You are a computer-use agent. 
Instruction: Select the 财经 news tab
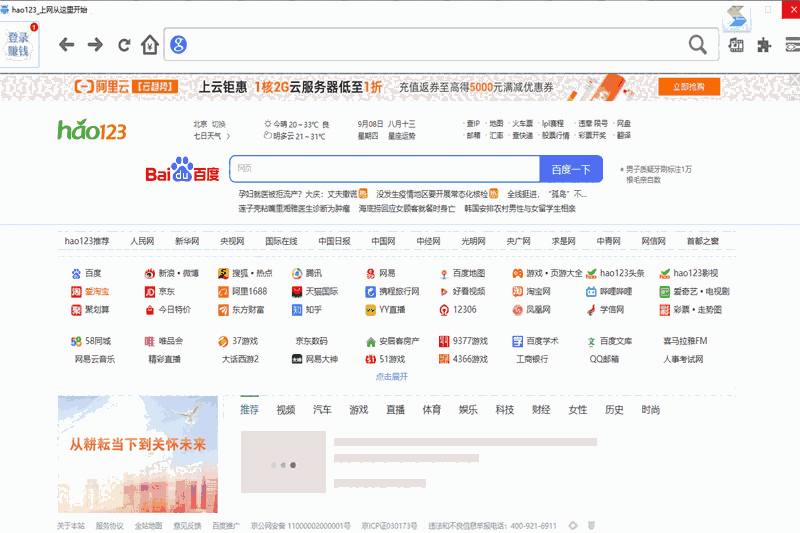click(x=541, y=410)
